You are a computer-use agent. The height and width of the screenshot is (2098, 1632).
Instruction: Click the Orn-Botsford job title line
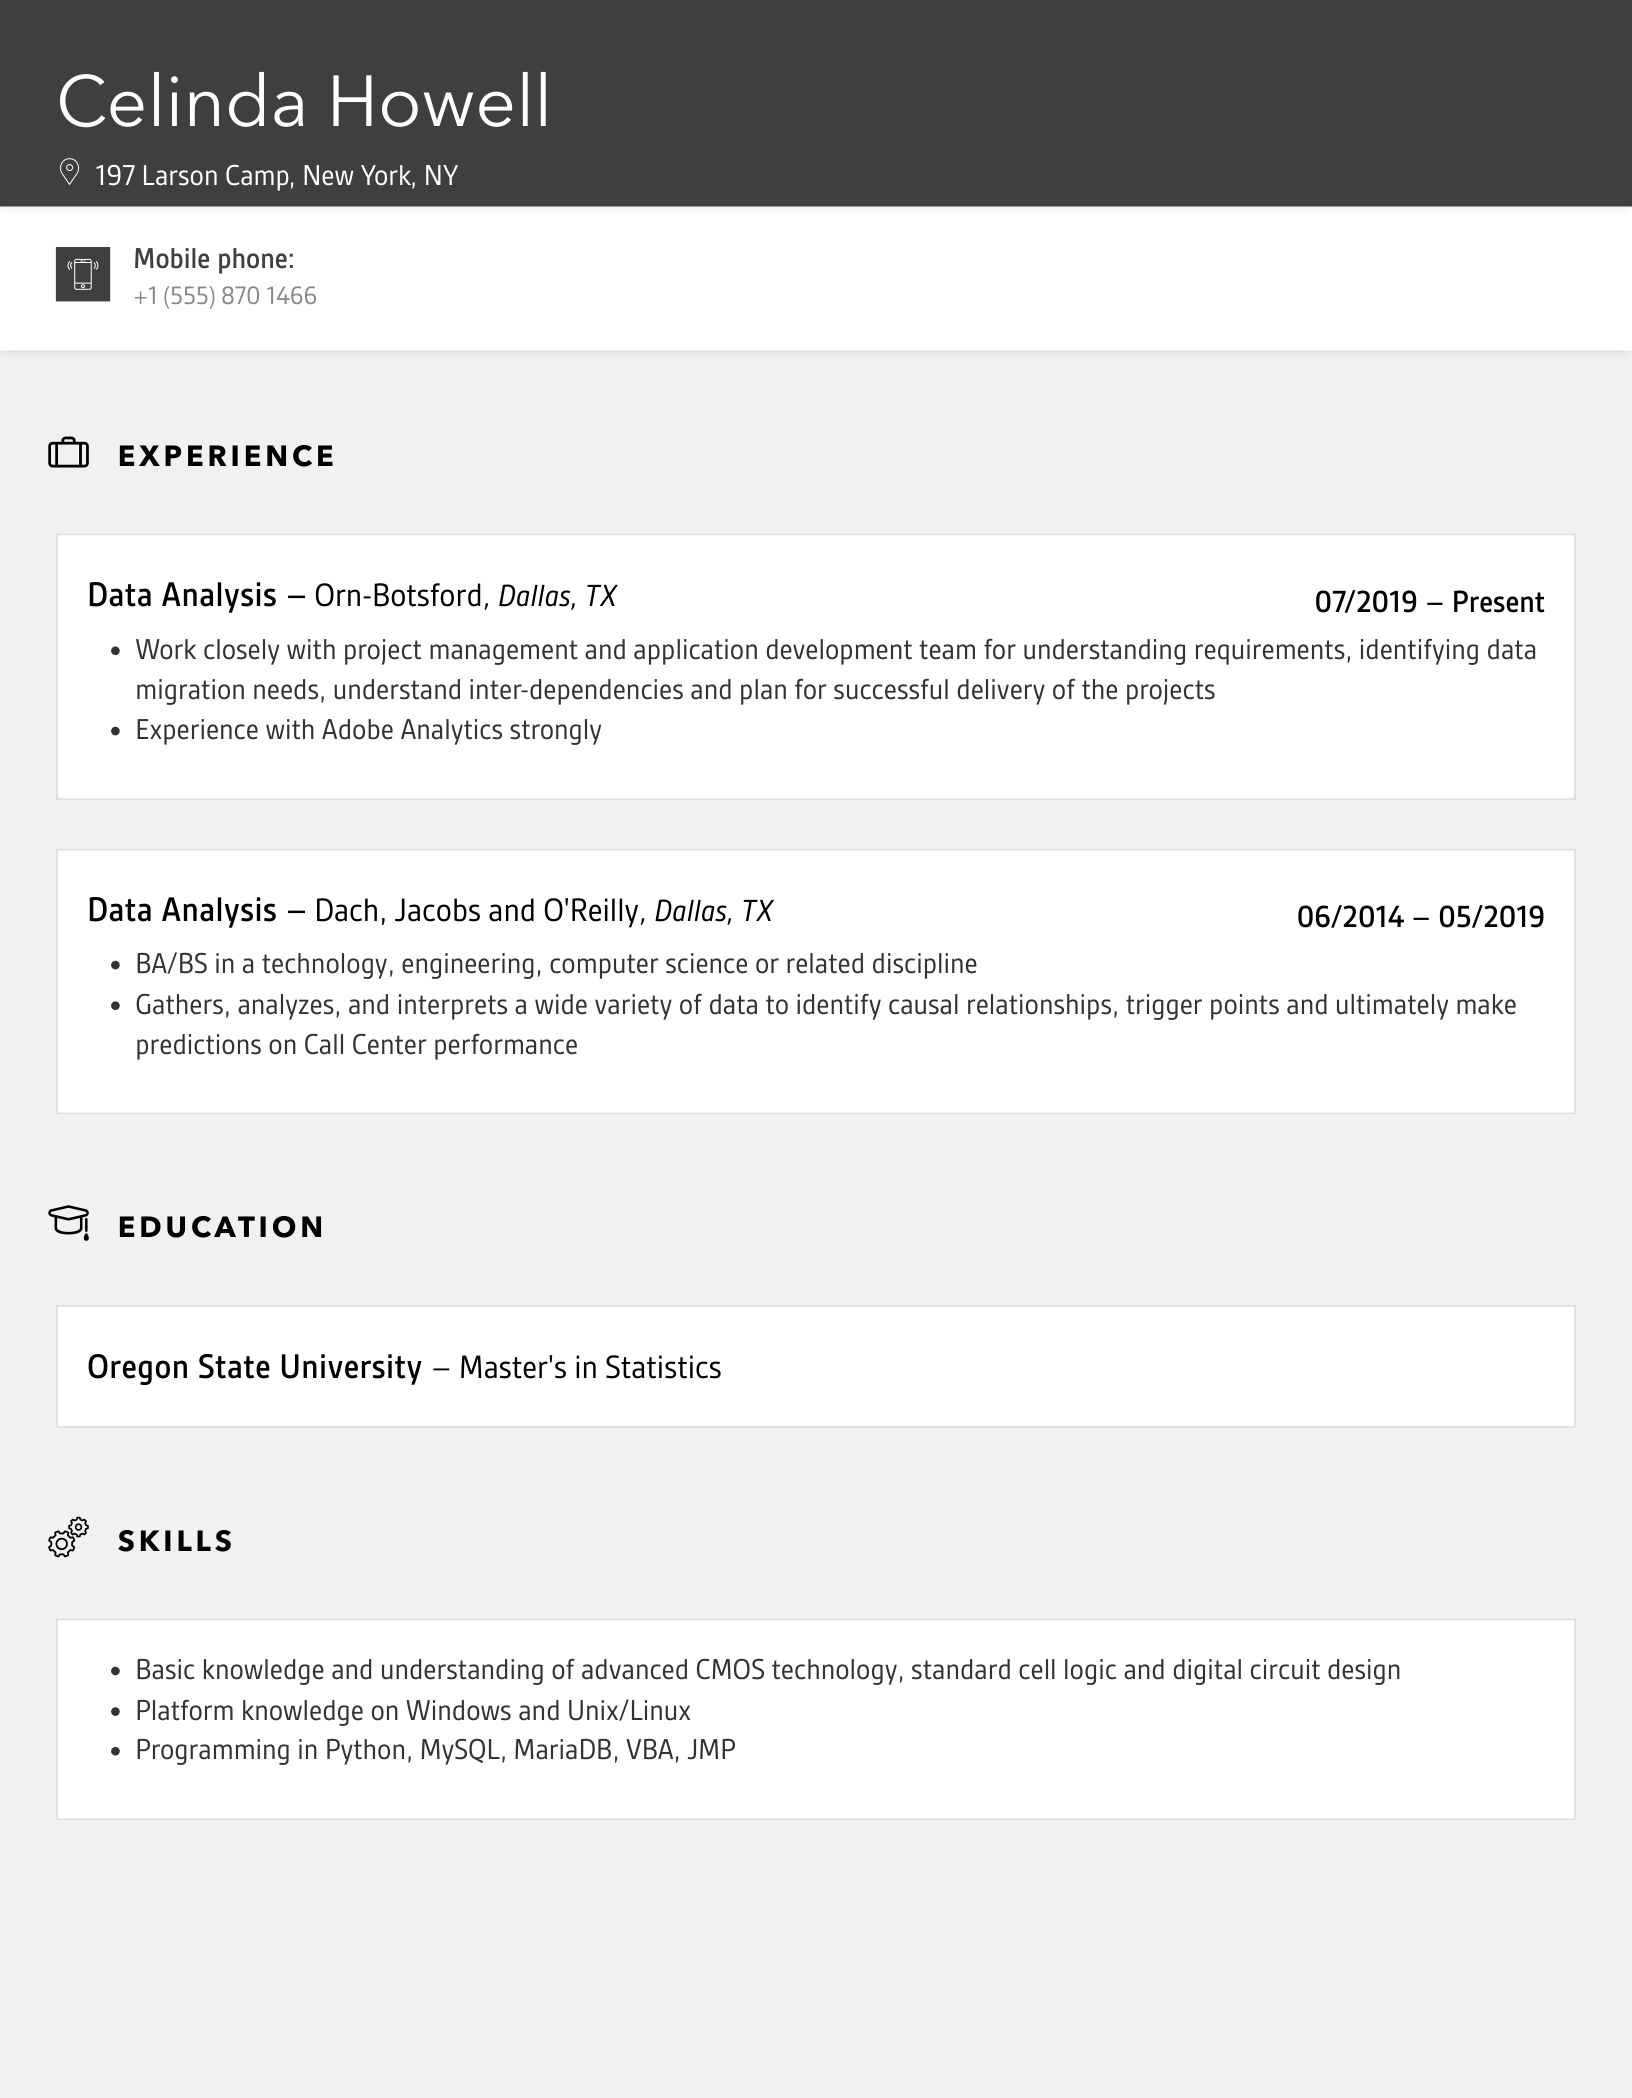[x=352, y=596]
